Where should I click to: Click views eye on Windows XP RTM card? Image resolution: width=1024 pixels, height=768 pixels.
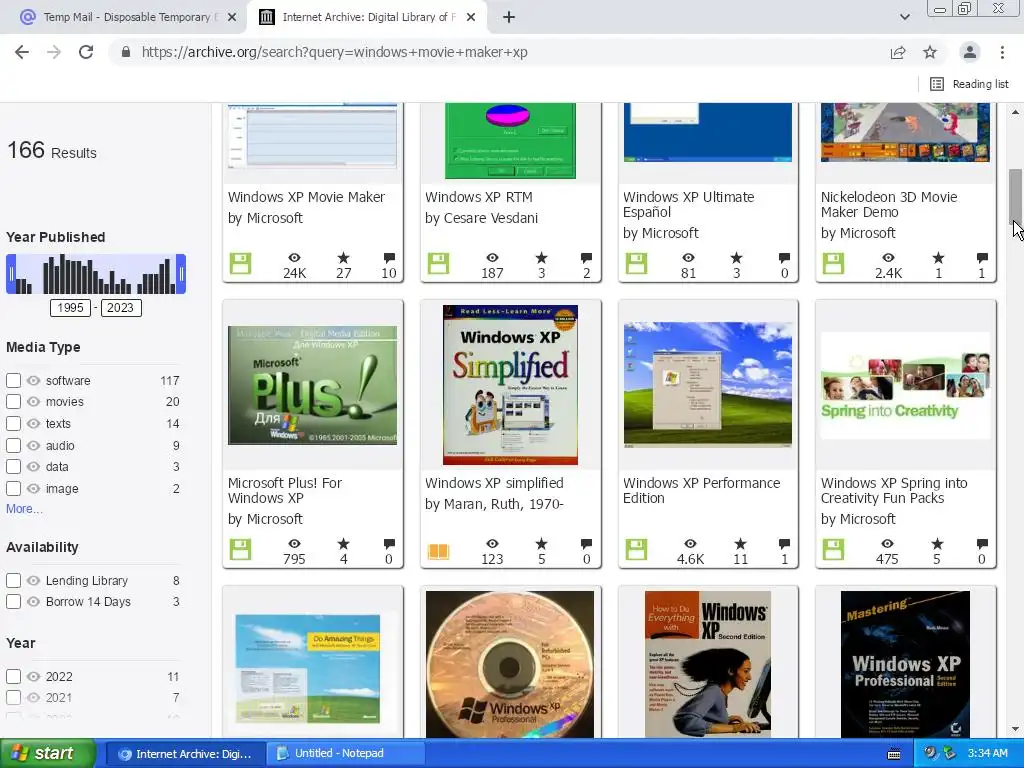click(x=492, y=258)
